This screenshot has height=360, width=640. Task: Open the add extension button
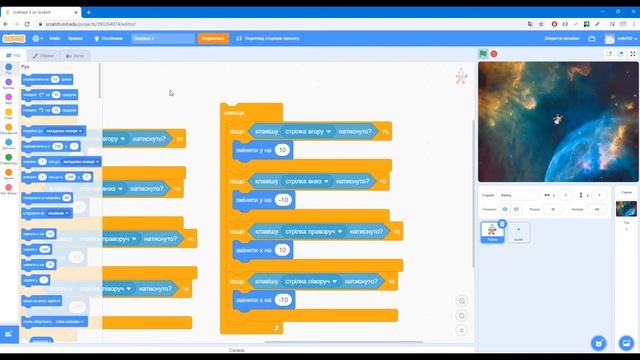tap(9, 334)
